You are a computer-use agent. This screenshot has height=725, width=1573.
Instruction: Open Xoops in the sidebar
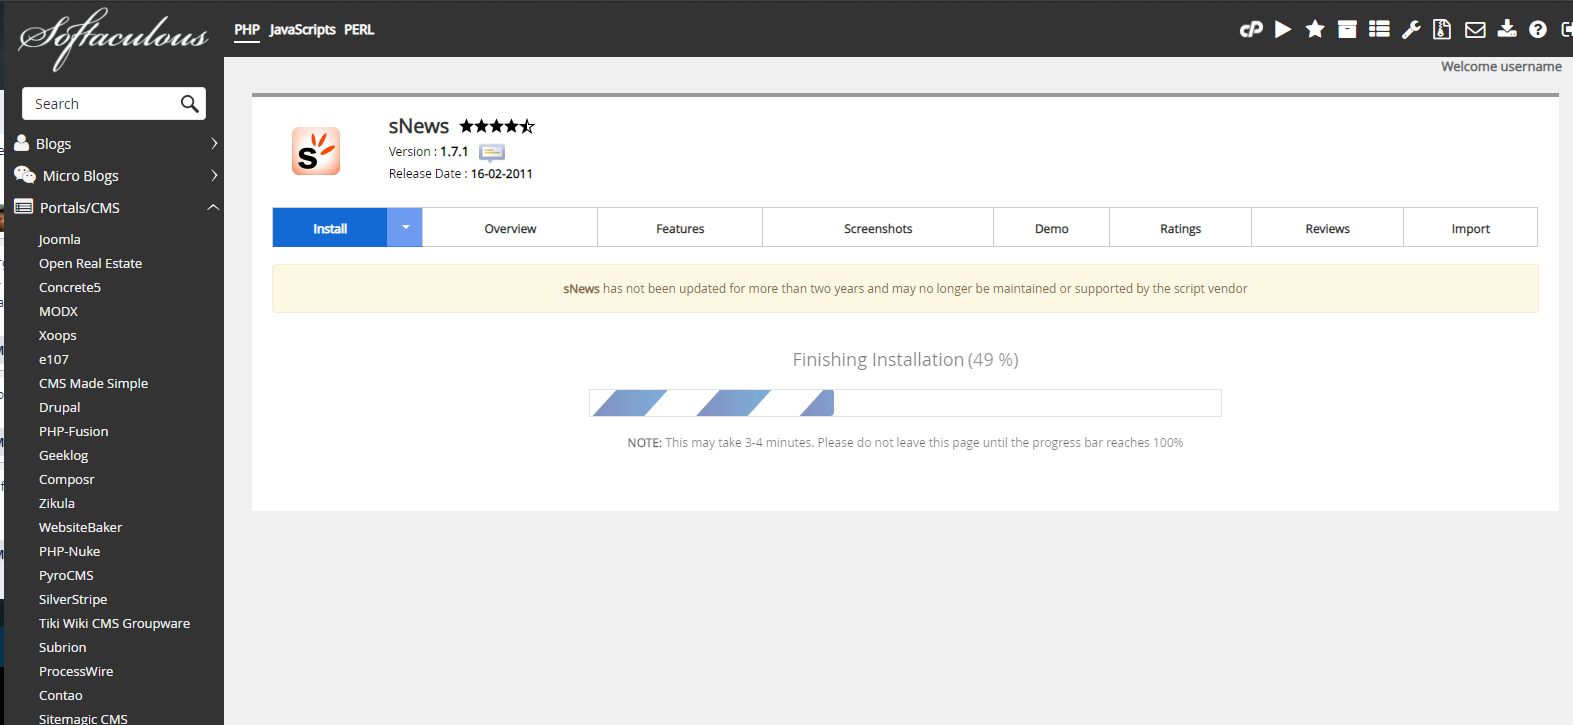pyautogui.click(x=58, y=335)
